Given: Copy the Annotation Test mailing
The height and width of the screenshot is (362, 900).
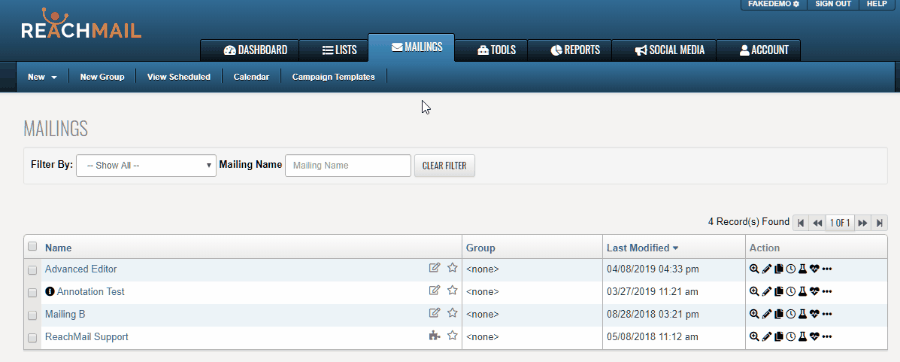Looking at the screenshot, I should click(778, 291).
